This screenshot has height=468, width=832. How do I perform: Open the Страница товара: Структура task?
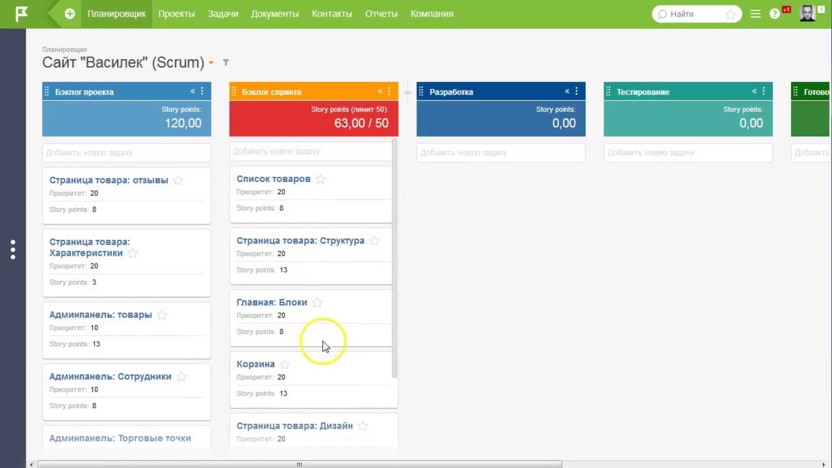pos(300,240)
